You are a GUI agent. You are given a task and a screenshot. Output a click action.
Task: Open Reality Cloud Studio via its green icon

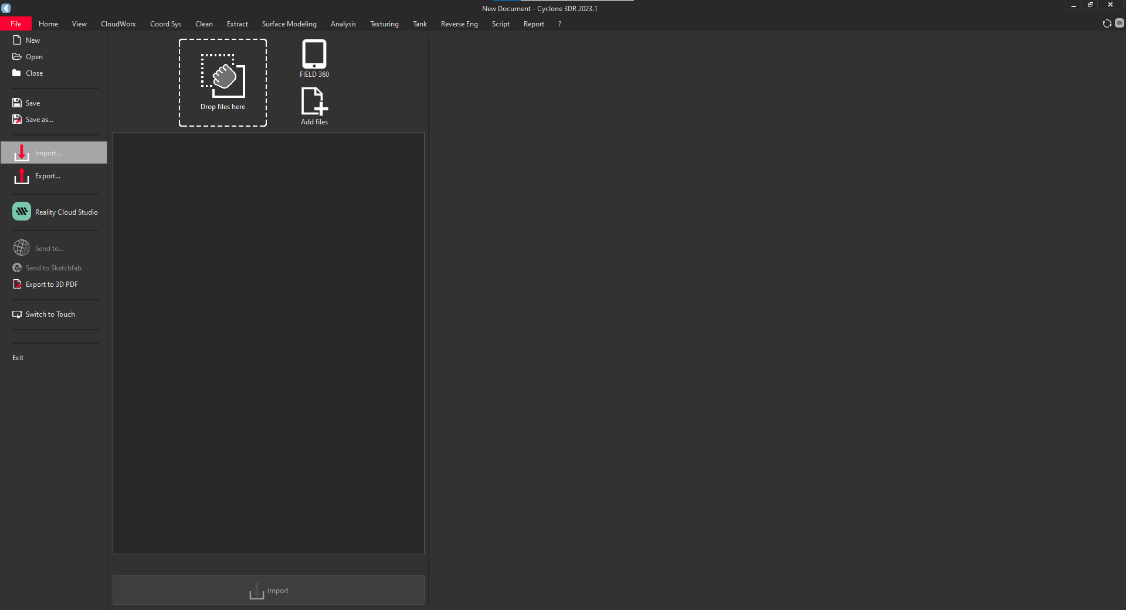point(22,211)
